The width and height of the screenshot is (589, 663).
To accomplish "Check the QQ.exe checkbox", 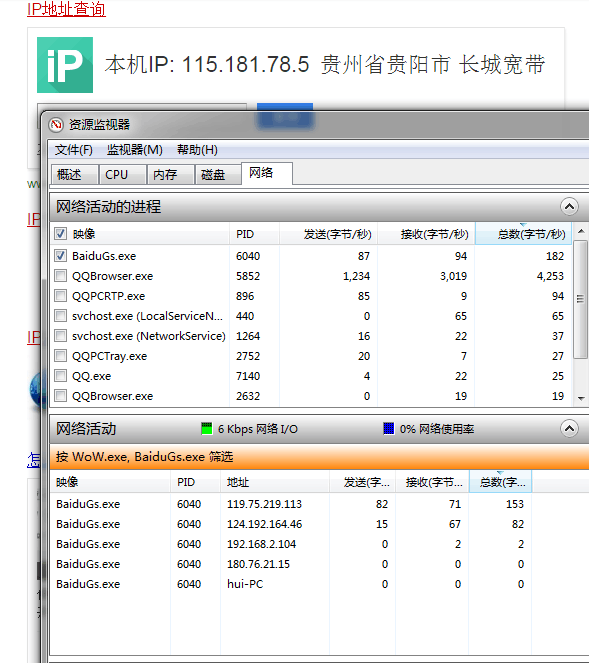I will click(60, 376).
